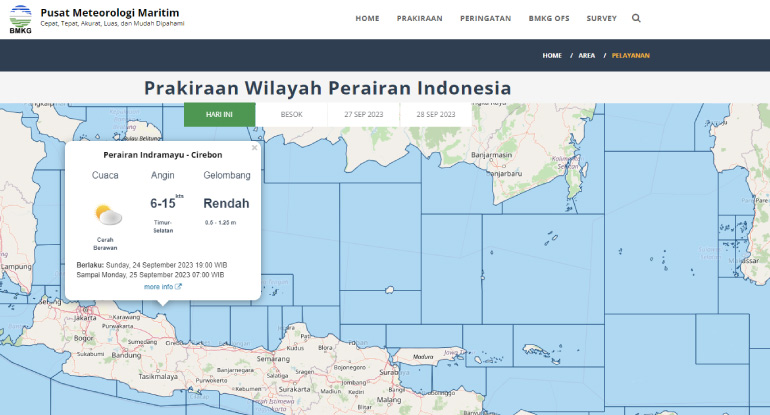This screenshot has width=770, height=415.
Task: Click the BMKG logo
Action: click(x=20, y=19)
